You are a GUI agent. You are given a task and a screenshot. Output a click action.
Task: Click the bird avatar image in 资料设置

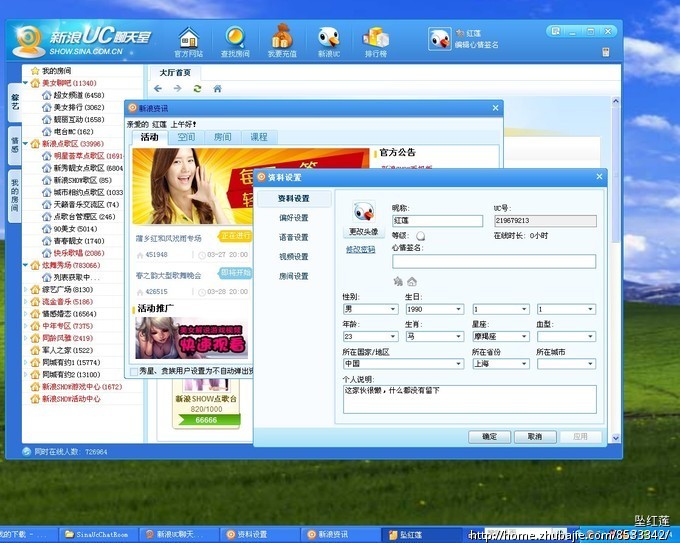click(363, 213)
